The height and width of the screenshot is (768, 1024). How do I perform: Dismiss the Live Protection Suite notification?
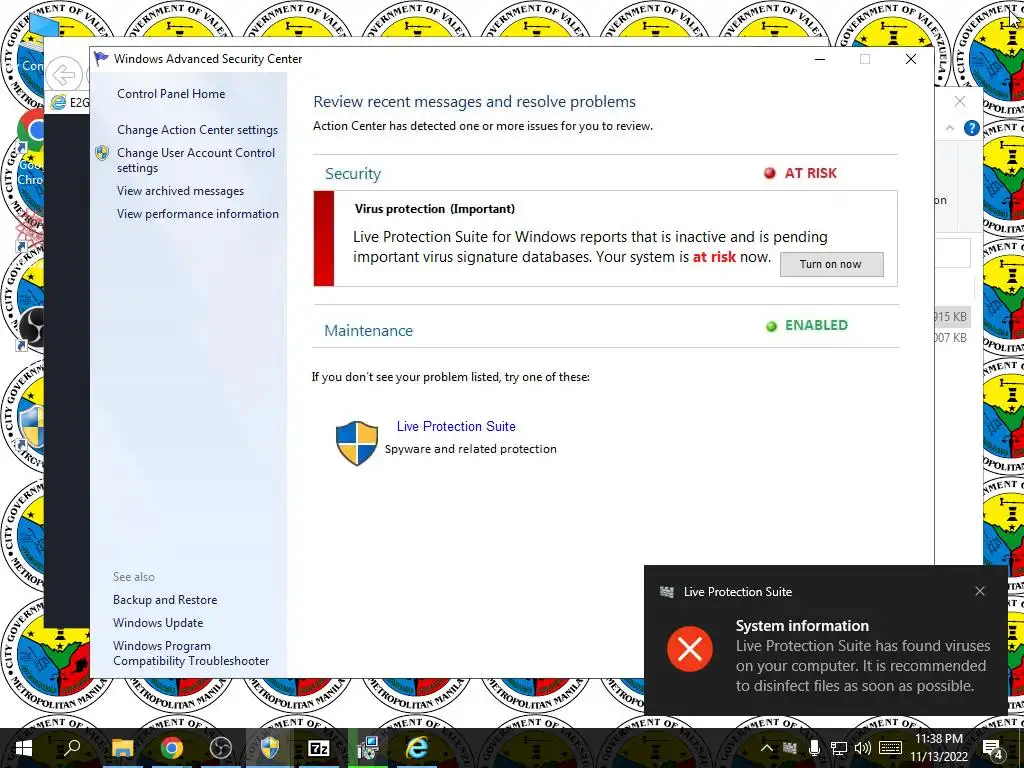coord(980,591)
